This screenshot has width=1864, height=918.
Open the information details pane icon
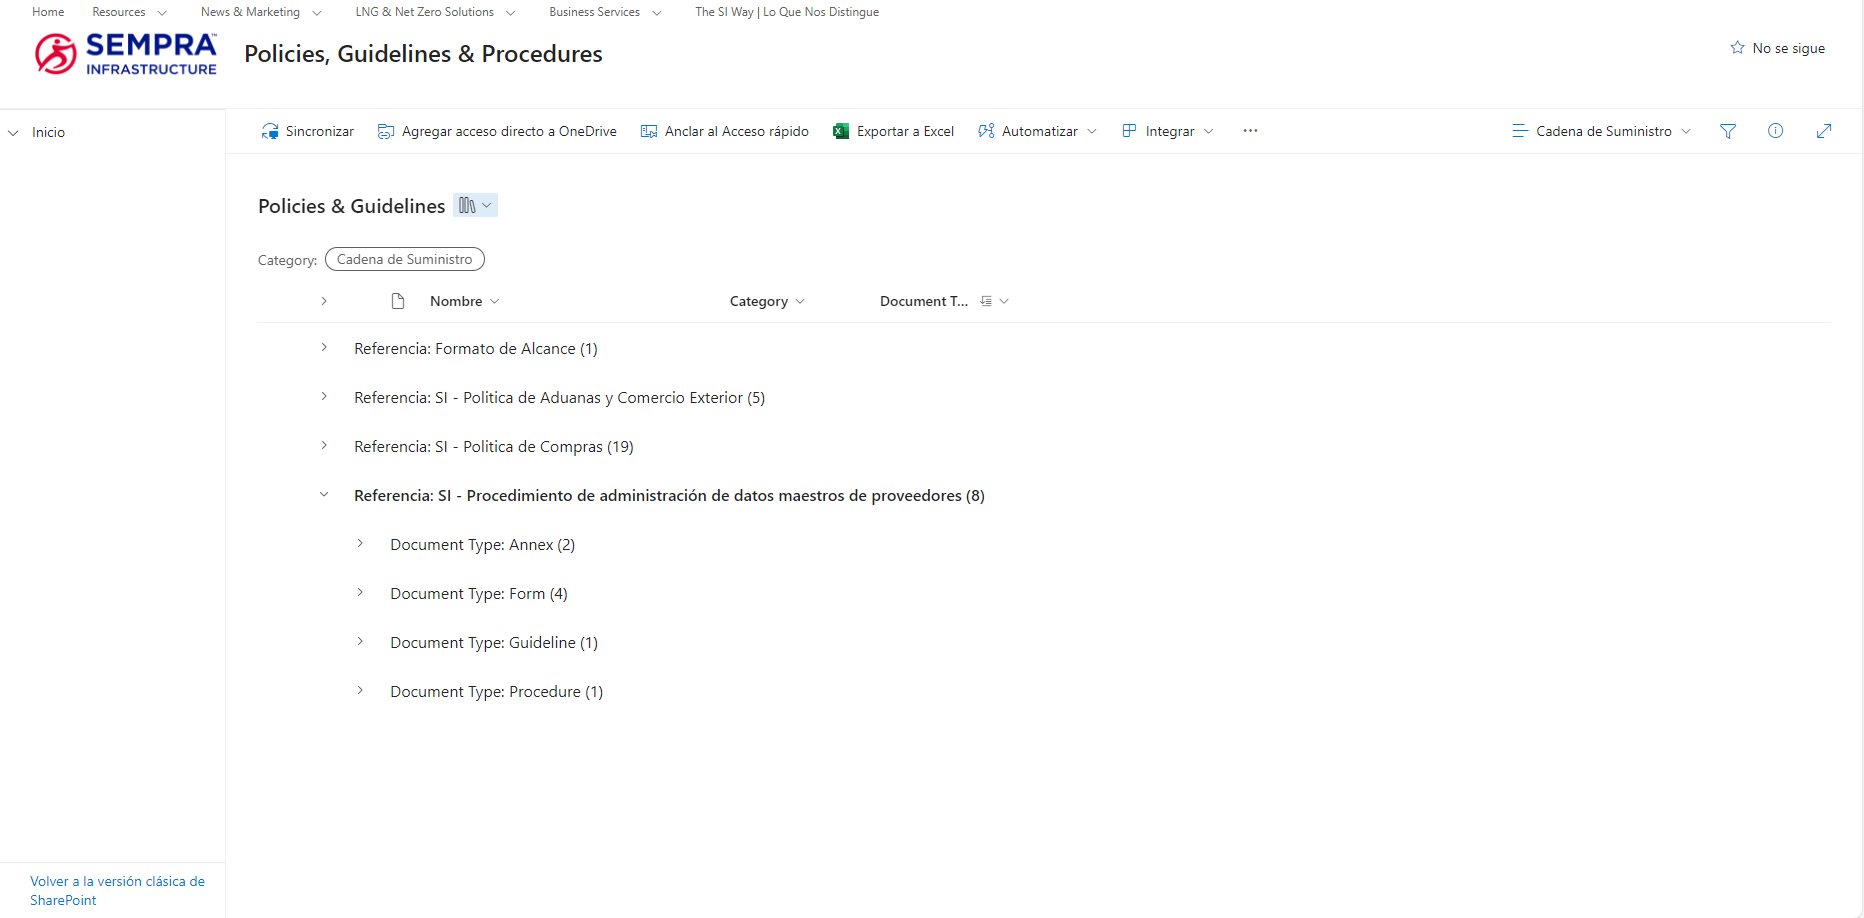[x=1775, y=131]
